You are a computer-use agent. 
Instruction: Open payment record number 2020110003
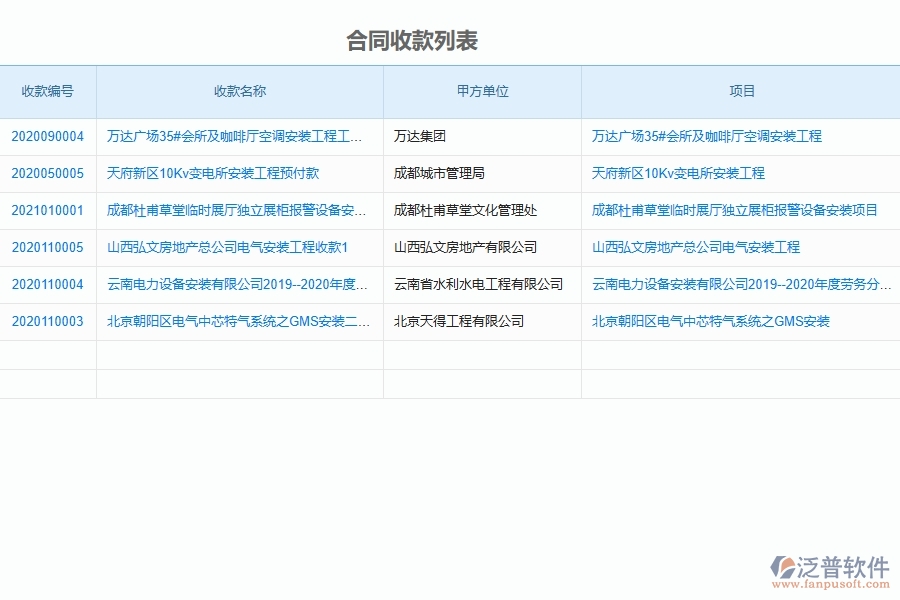click(46, 321)
